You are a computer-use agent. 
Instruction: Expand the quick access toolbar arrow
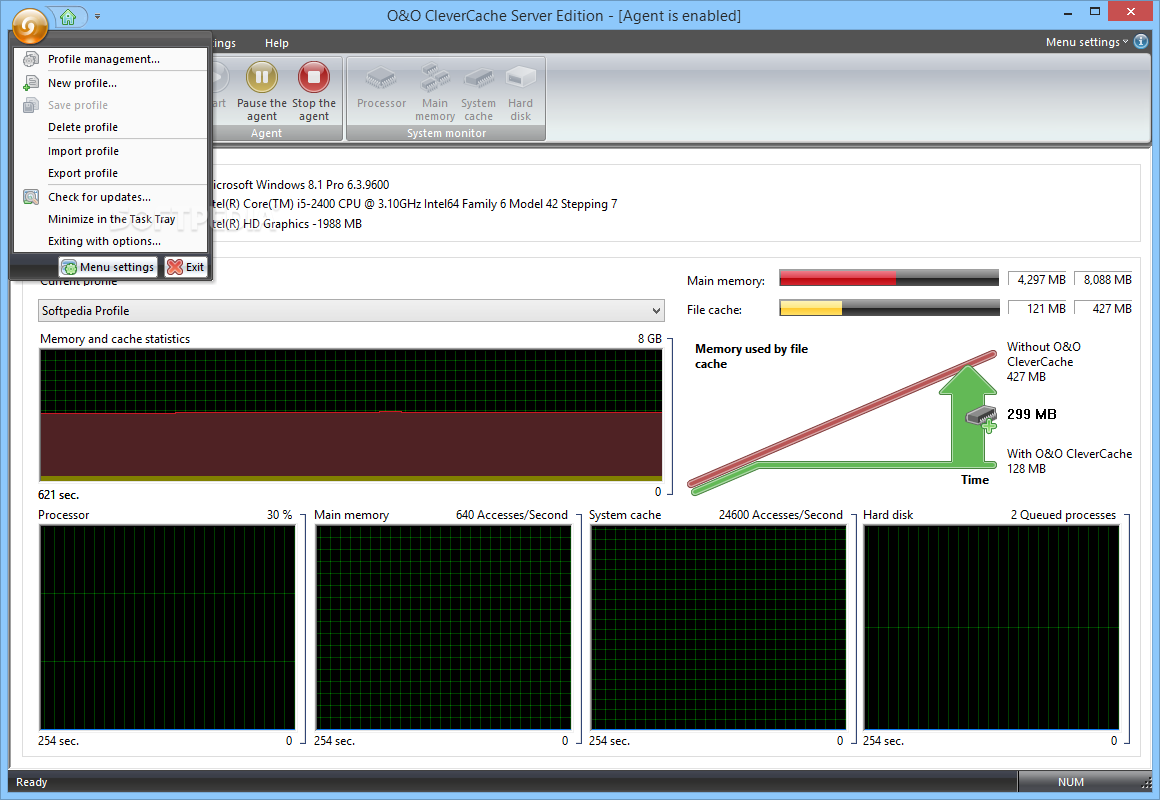pyautogui.click(x=98, y=16)
